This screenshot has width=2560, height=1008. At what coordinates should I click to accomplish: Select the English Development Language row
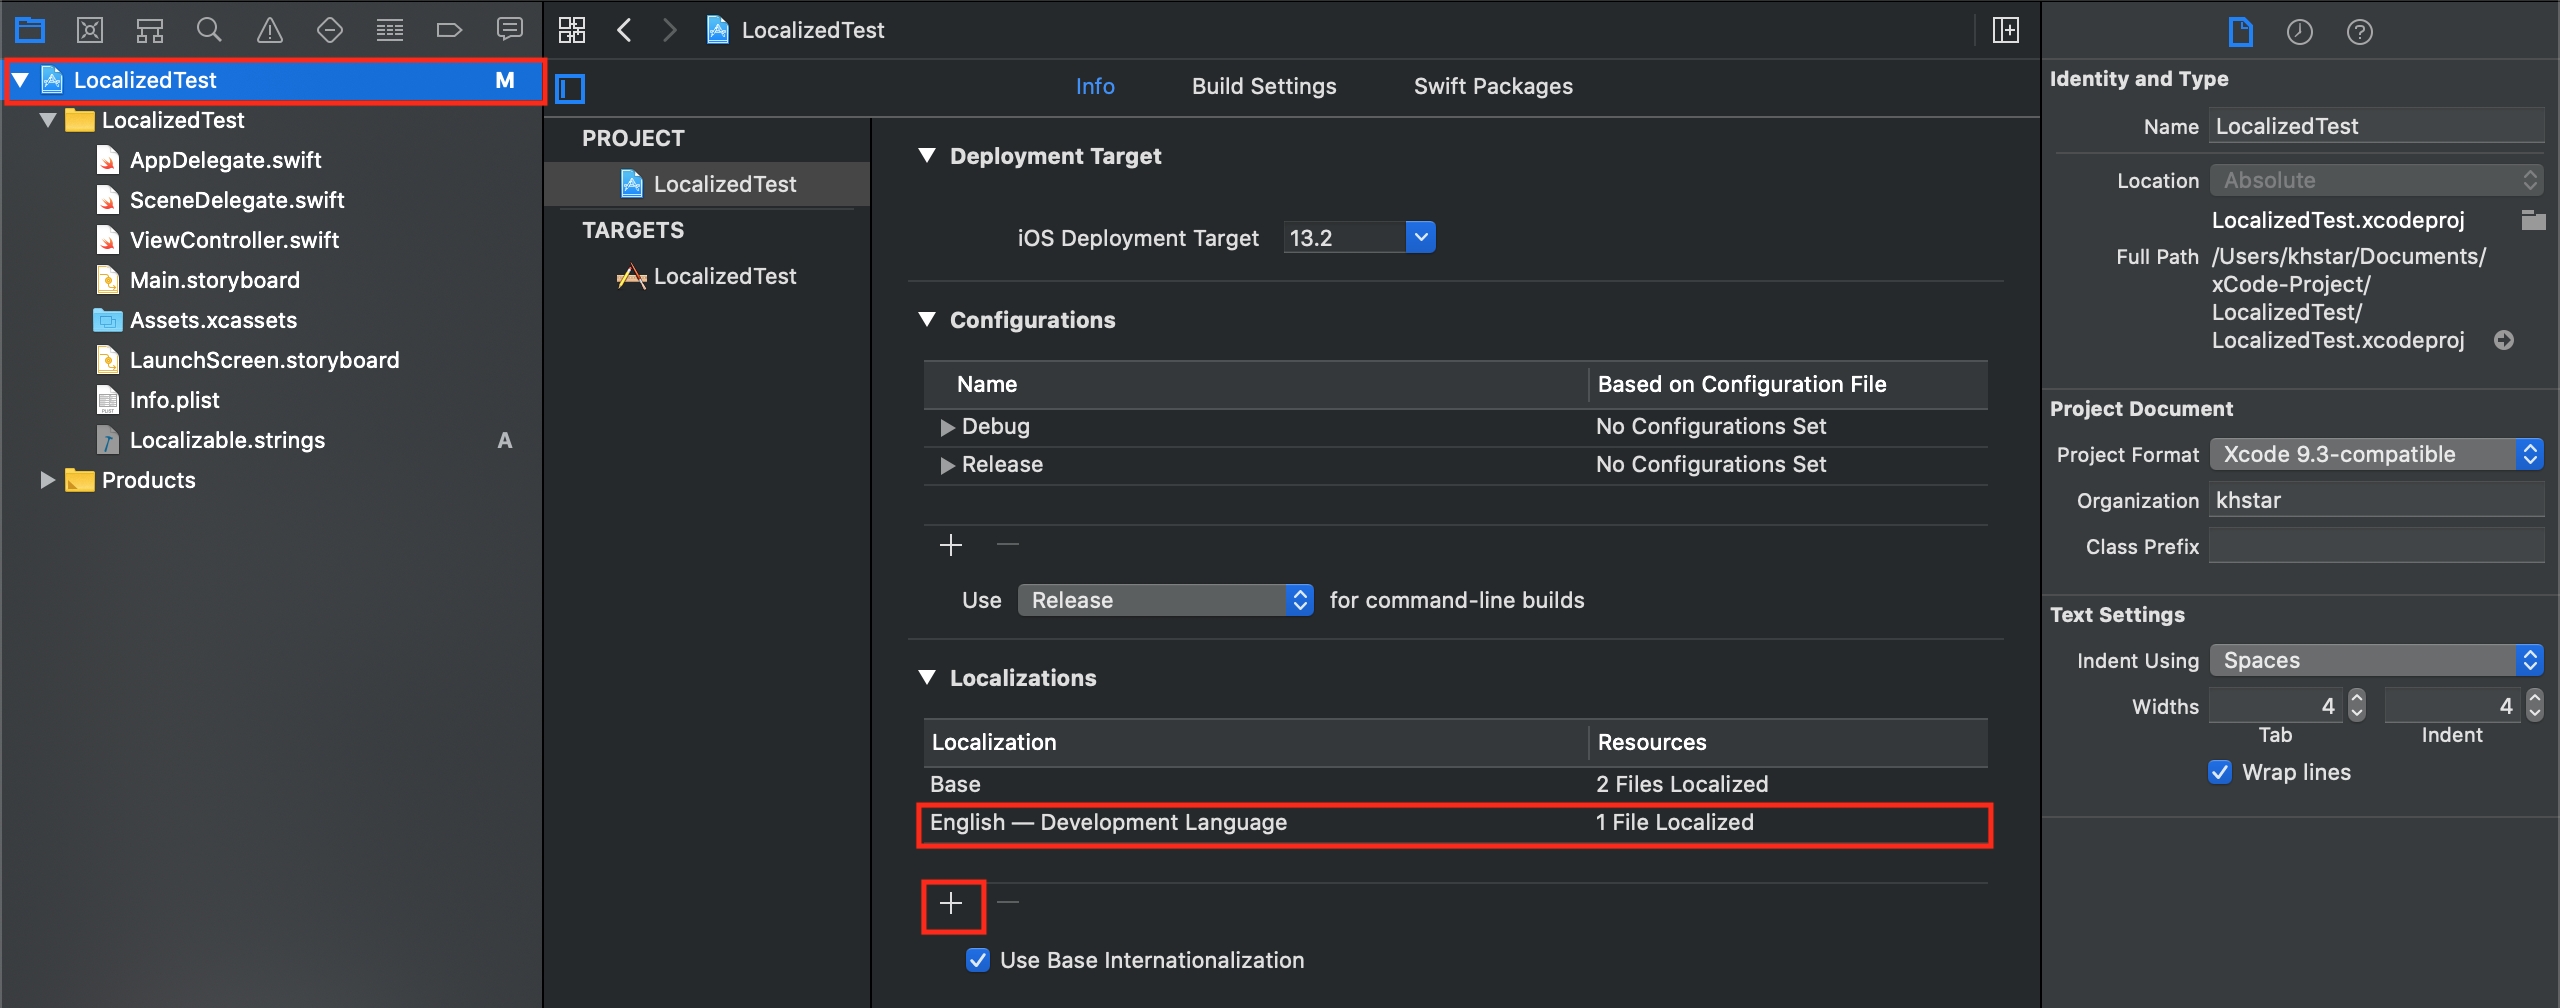click(x=1455, y=823)
